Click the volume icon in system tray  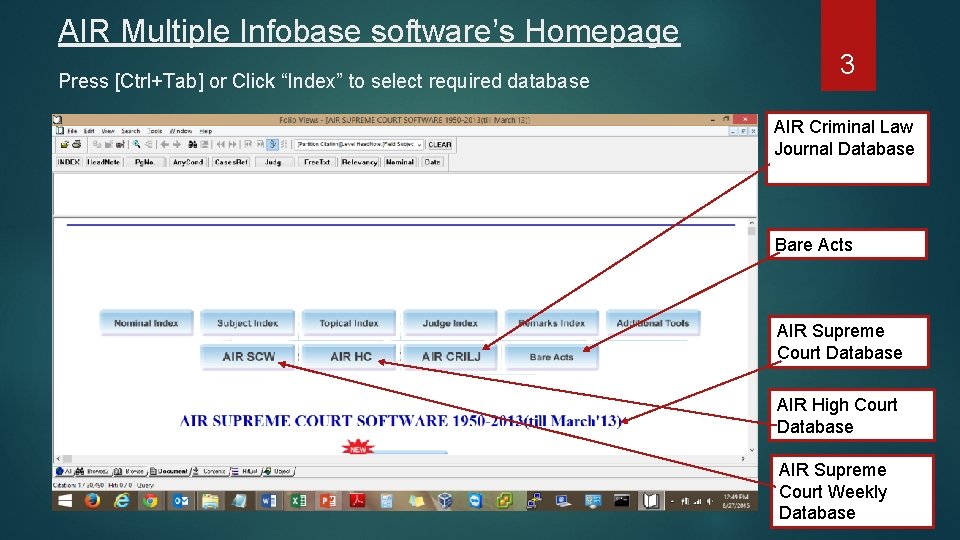[x=710, y=501]
